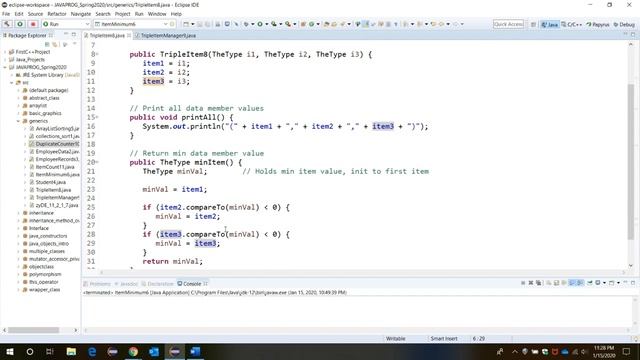Open the Navigate menu

81,14
